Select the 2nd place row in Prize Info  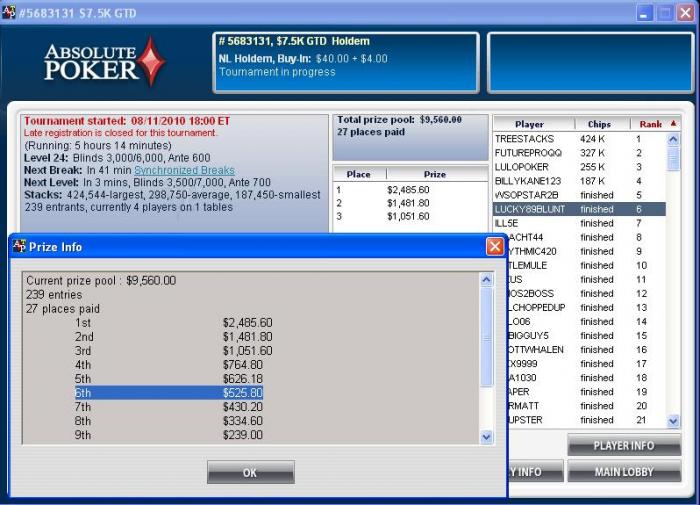point(173,337)
